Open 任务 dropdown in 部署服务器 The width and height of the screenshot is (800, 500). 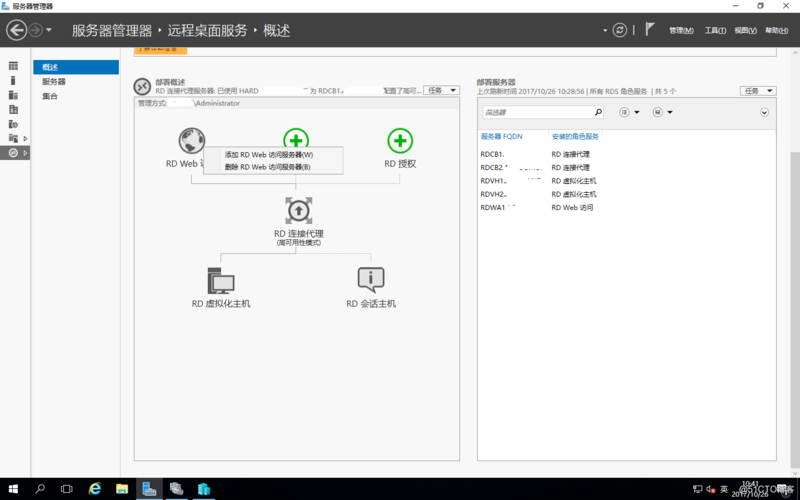tap(758, 91)
